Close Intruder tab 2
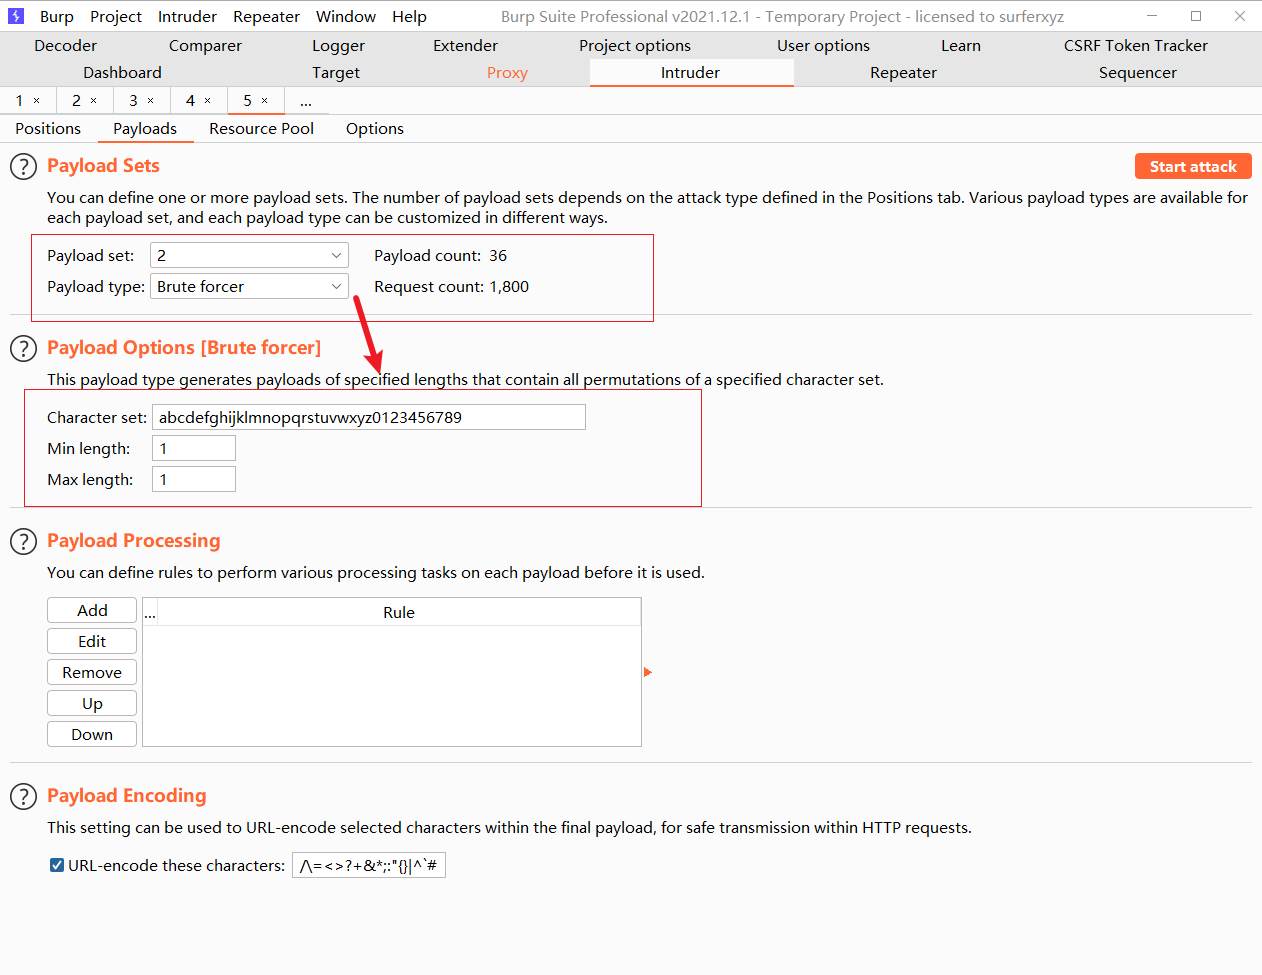 click(x=94, y=101)
